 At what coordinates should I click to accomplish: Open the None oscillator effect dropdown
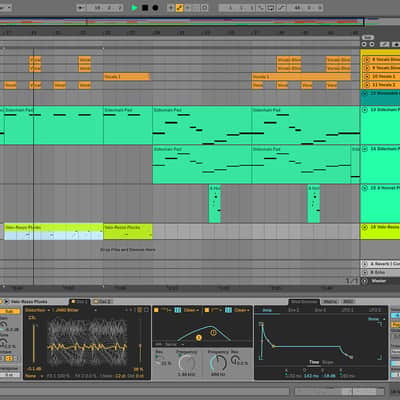click(34, 376)
